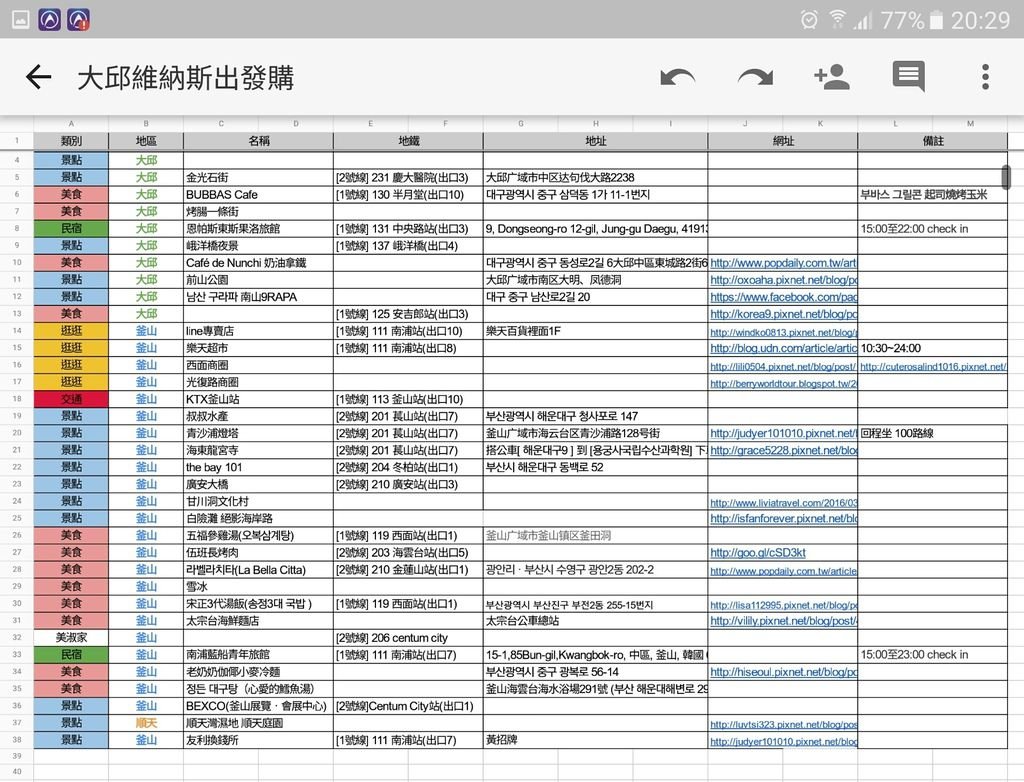Open the www.liviatravel.com link
Screen dimensions: 1024x782
(784, 502)
